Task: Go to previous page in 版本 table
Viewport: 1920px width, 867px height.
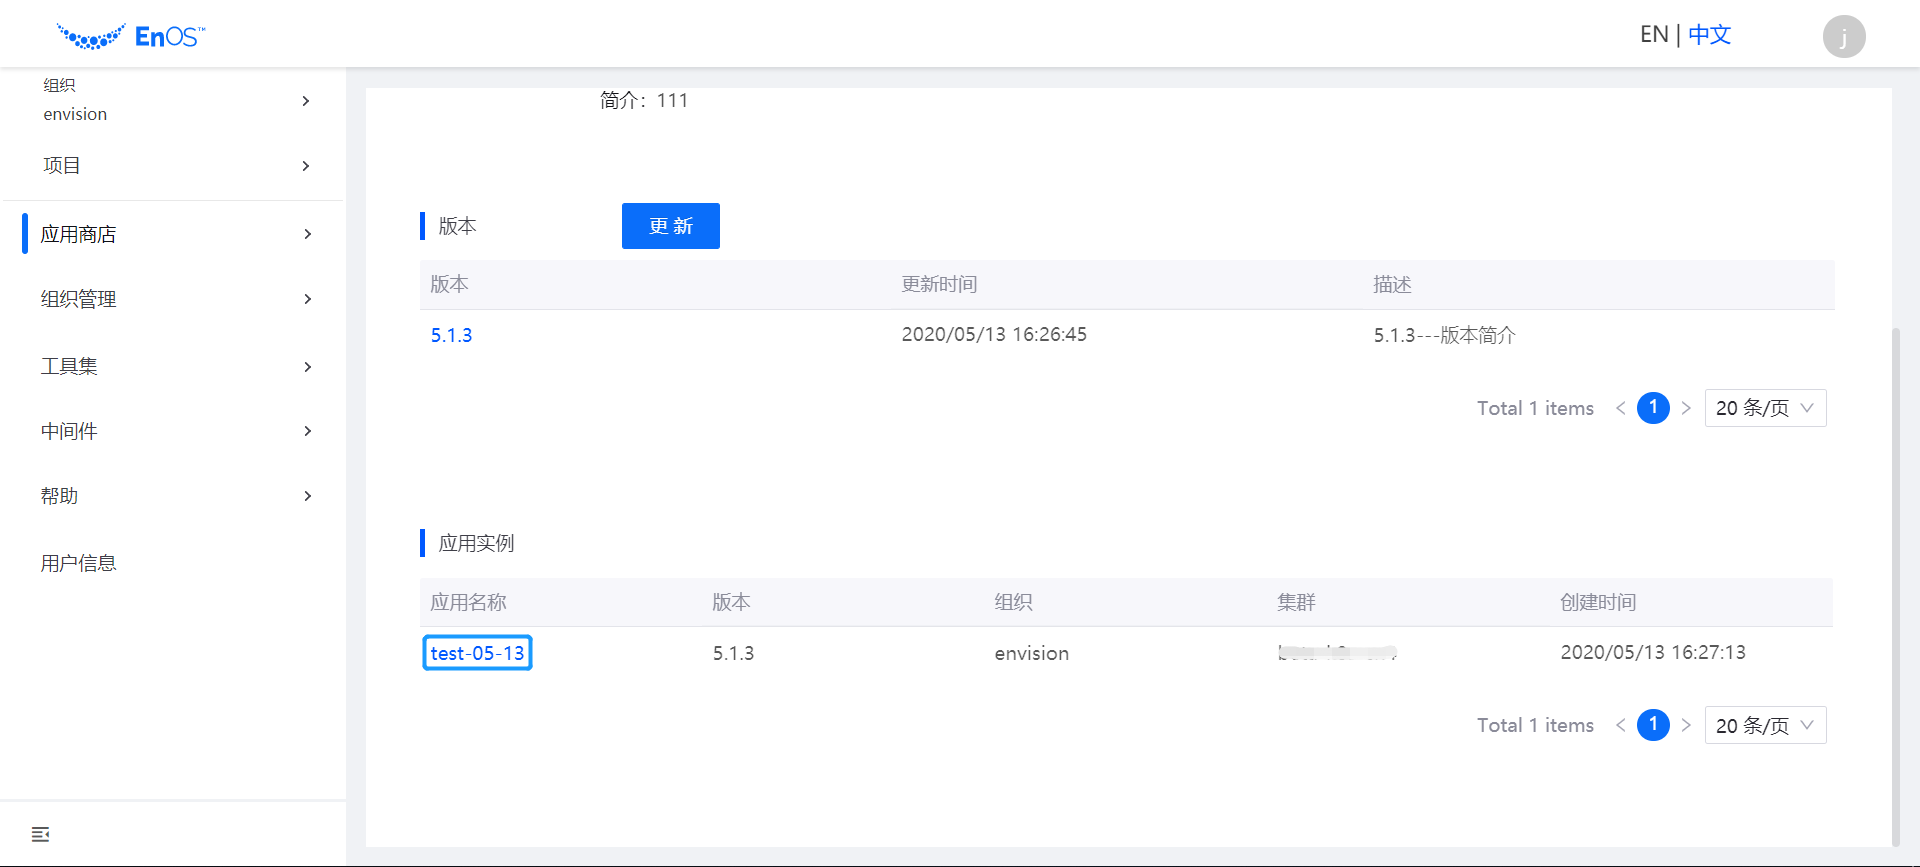Action: [x=1620, y=408]
